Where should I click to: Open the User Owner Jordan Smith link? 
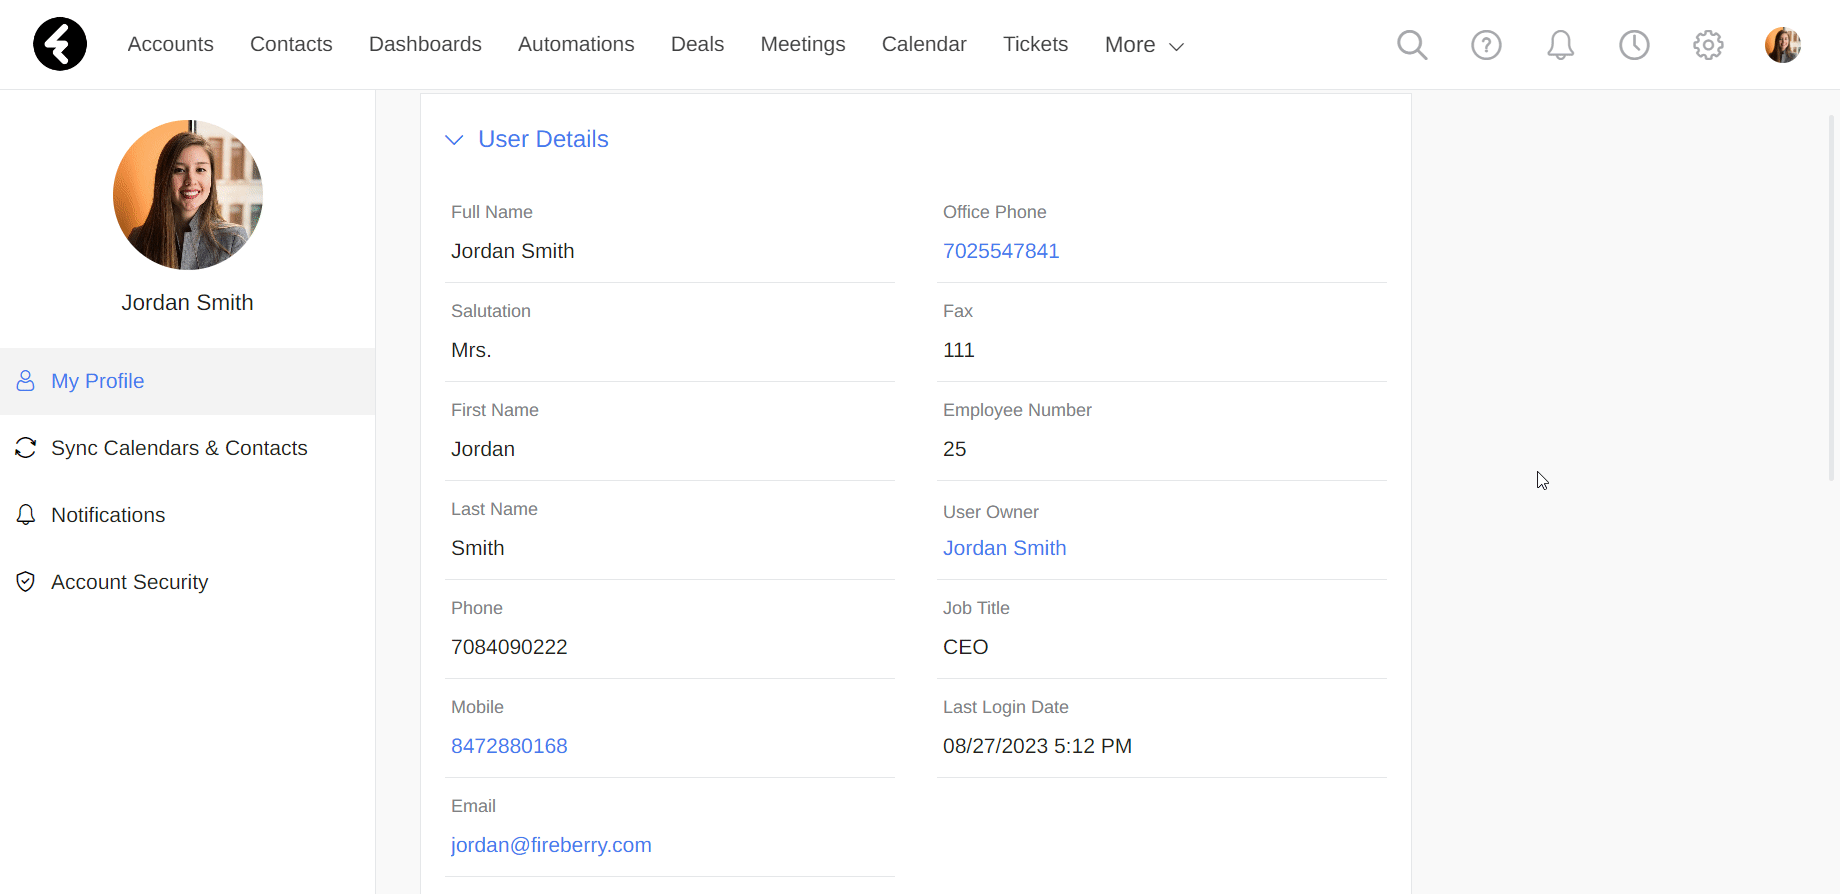coord(1004,548)
